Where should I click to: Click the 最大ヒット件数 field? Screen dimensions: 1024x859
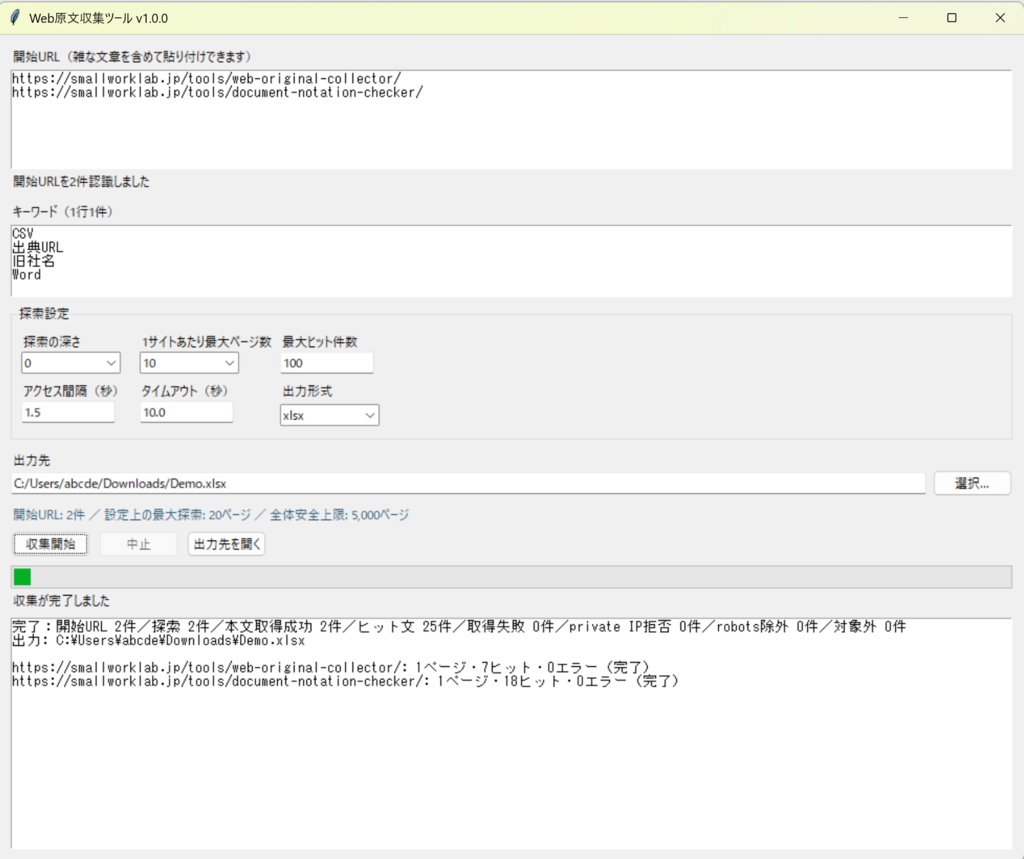pyautogui.click(x=327, y=363)
